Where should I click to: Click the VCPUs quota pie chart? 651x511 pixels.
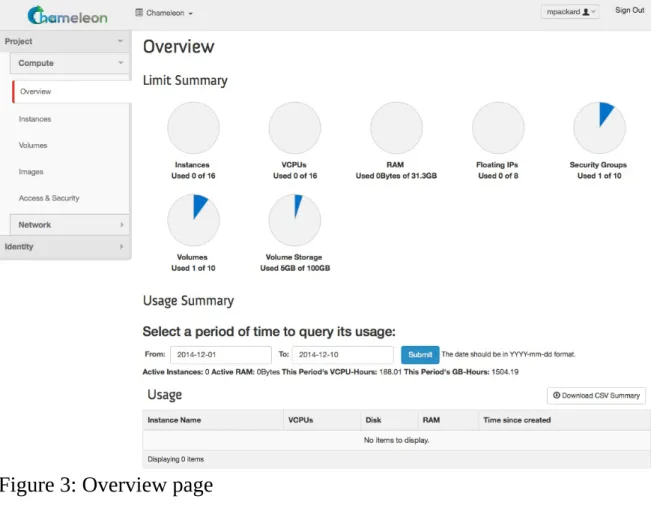(295, 128)
